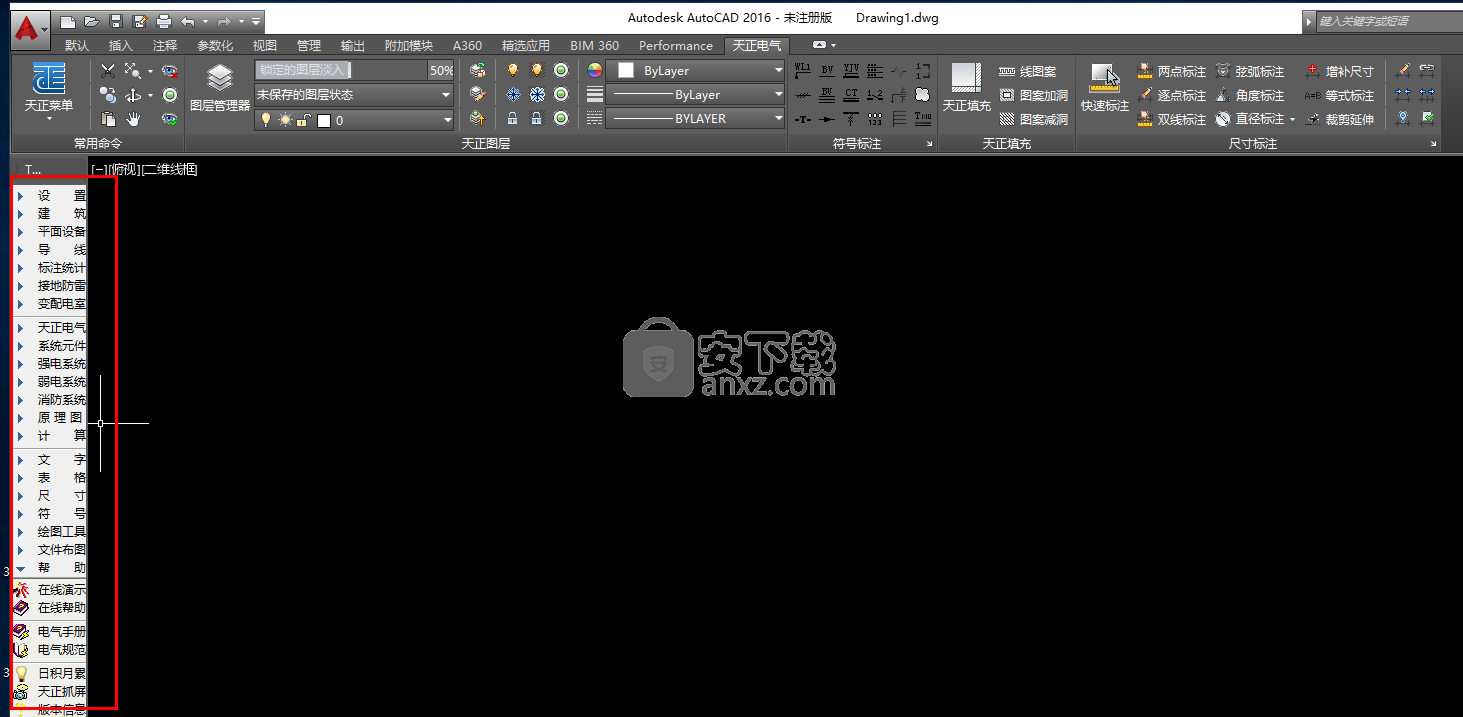
Task: Click the paste clipboard icon in 常用命令
Action: tap(108, 119)
